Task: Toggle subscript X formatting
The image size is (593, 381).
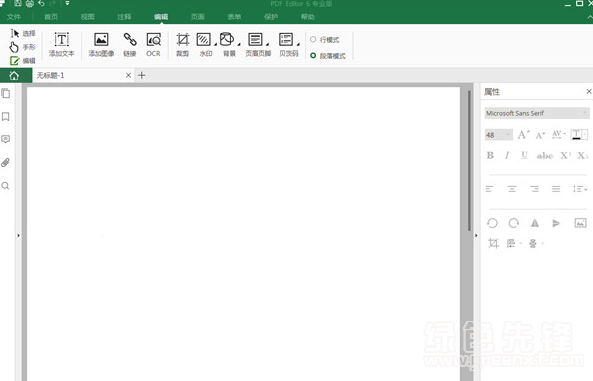Action: 582,155
